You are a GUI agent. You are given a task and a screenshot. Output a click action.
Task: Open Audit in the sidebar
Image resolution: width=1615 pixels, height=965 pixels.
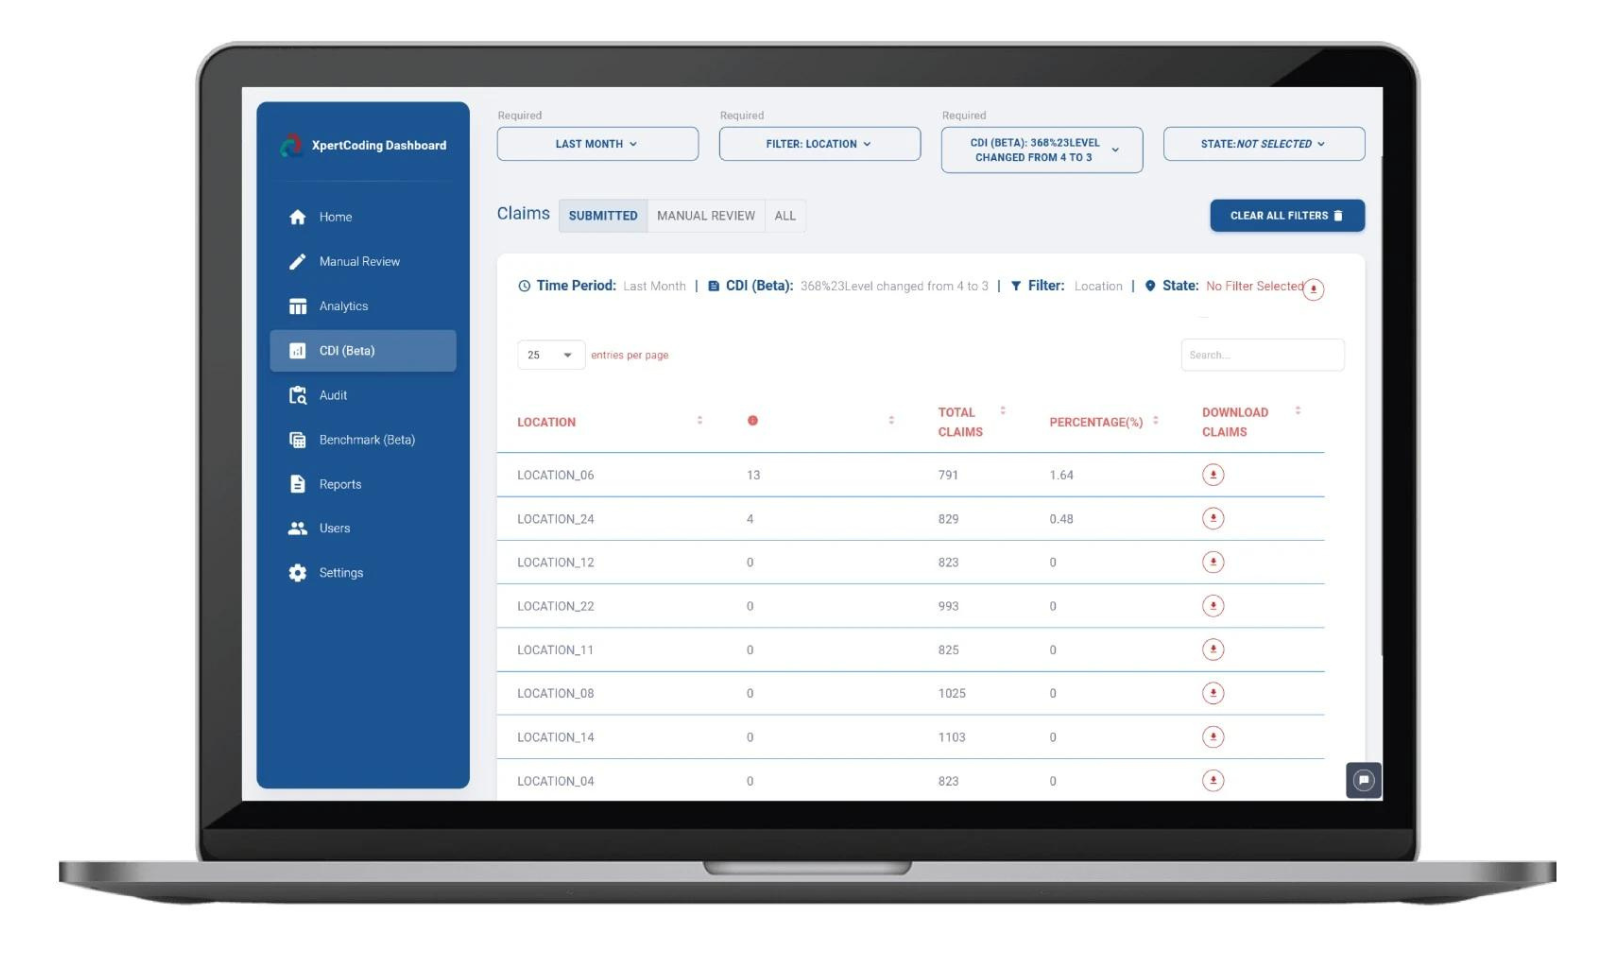pyautogui.click(x=363, y=395)
